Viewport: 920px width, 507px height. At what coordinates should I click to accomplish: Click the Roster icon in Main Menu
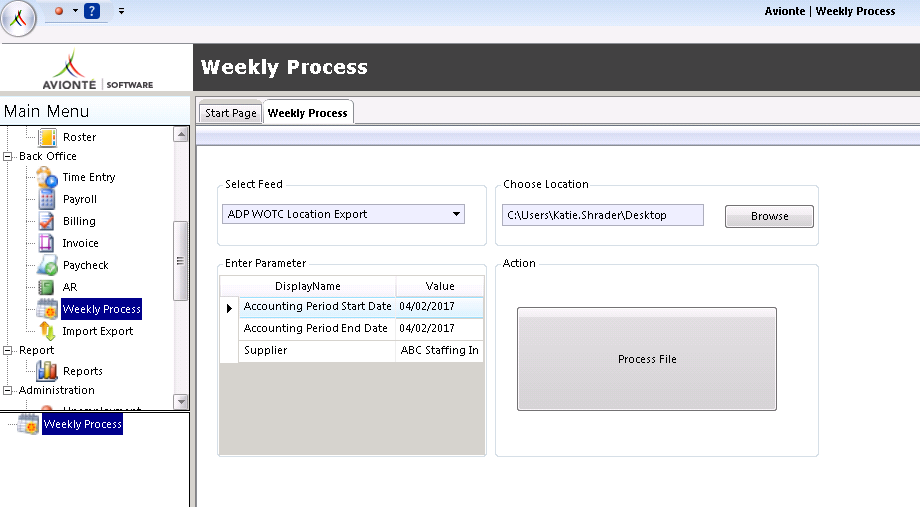47,137
